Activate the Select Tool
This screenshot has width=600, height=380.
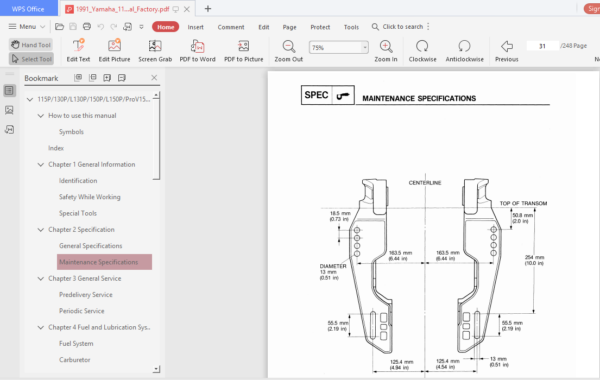click(31, 59)
